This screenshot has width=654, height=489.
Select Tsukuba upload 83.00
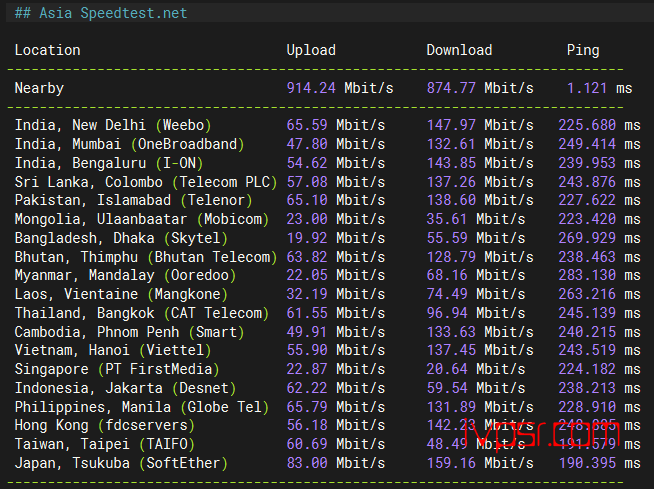307,463
